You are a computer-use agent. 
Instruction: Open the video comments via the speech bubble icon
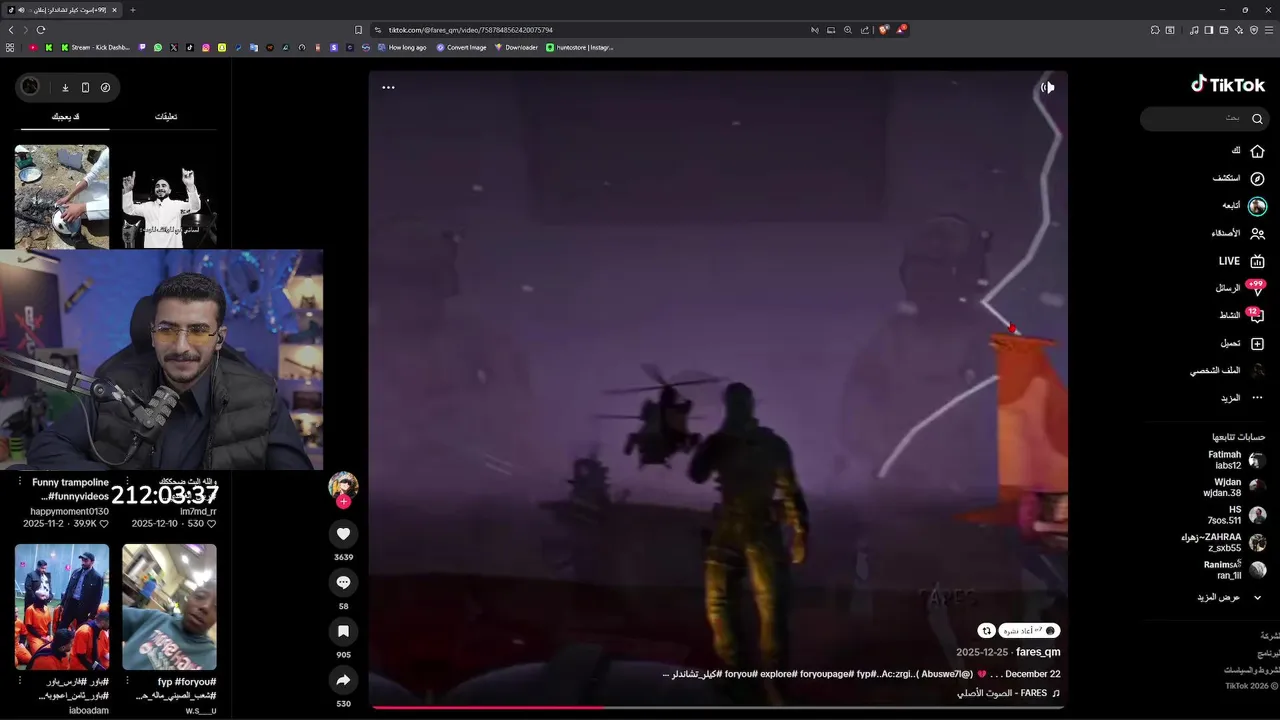[x=343, y=582]
